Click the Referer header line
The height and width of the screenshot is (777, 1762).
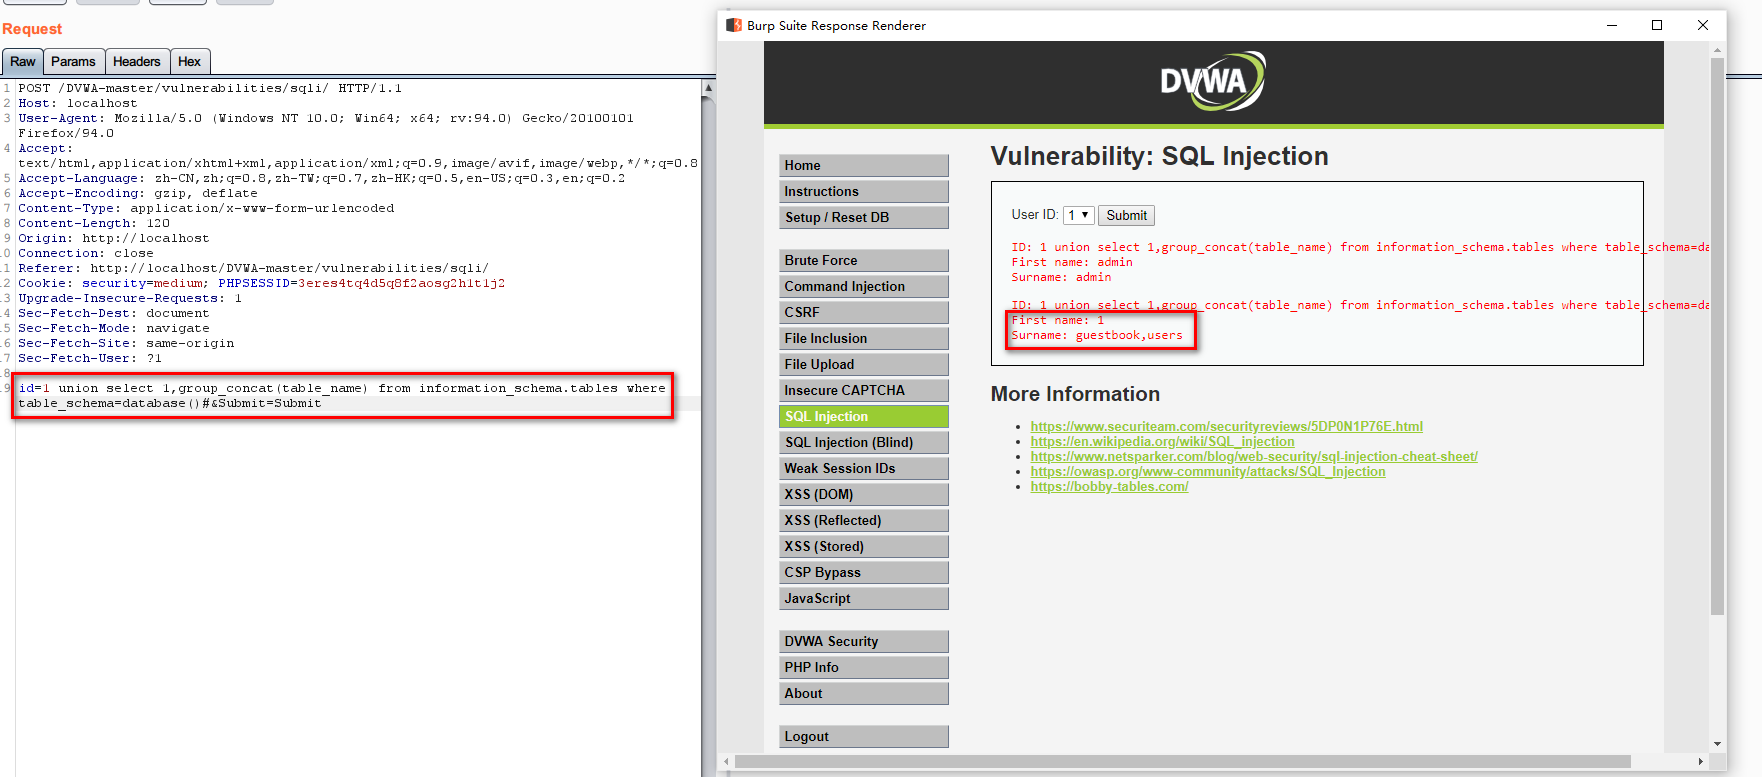pyautogui.click(x=253, y=268)
